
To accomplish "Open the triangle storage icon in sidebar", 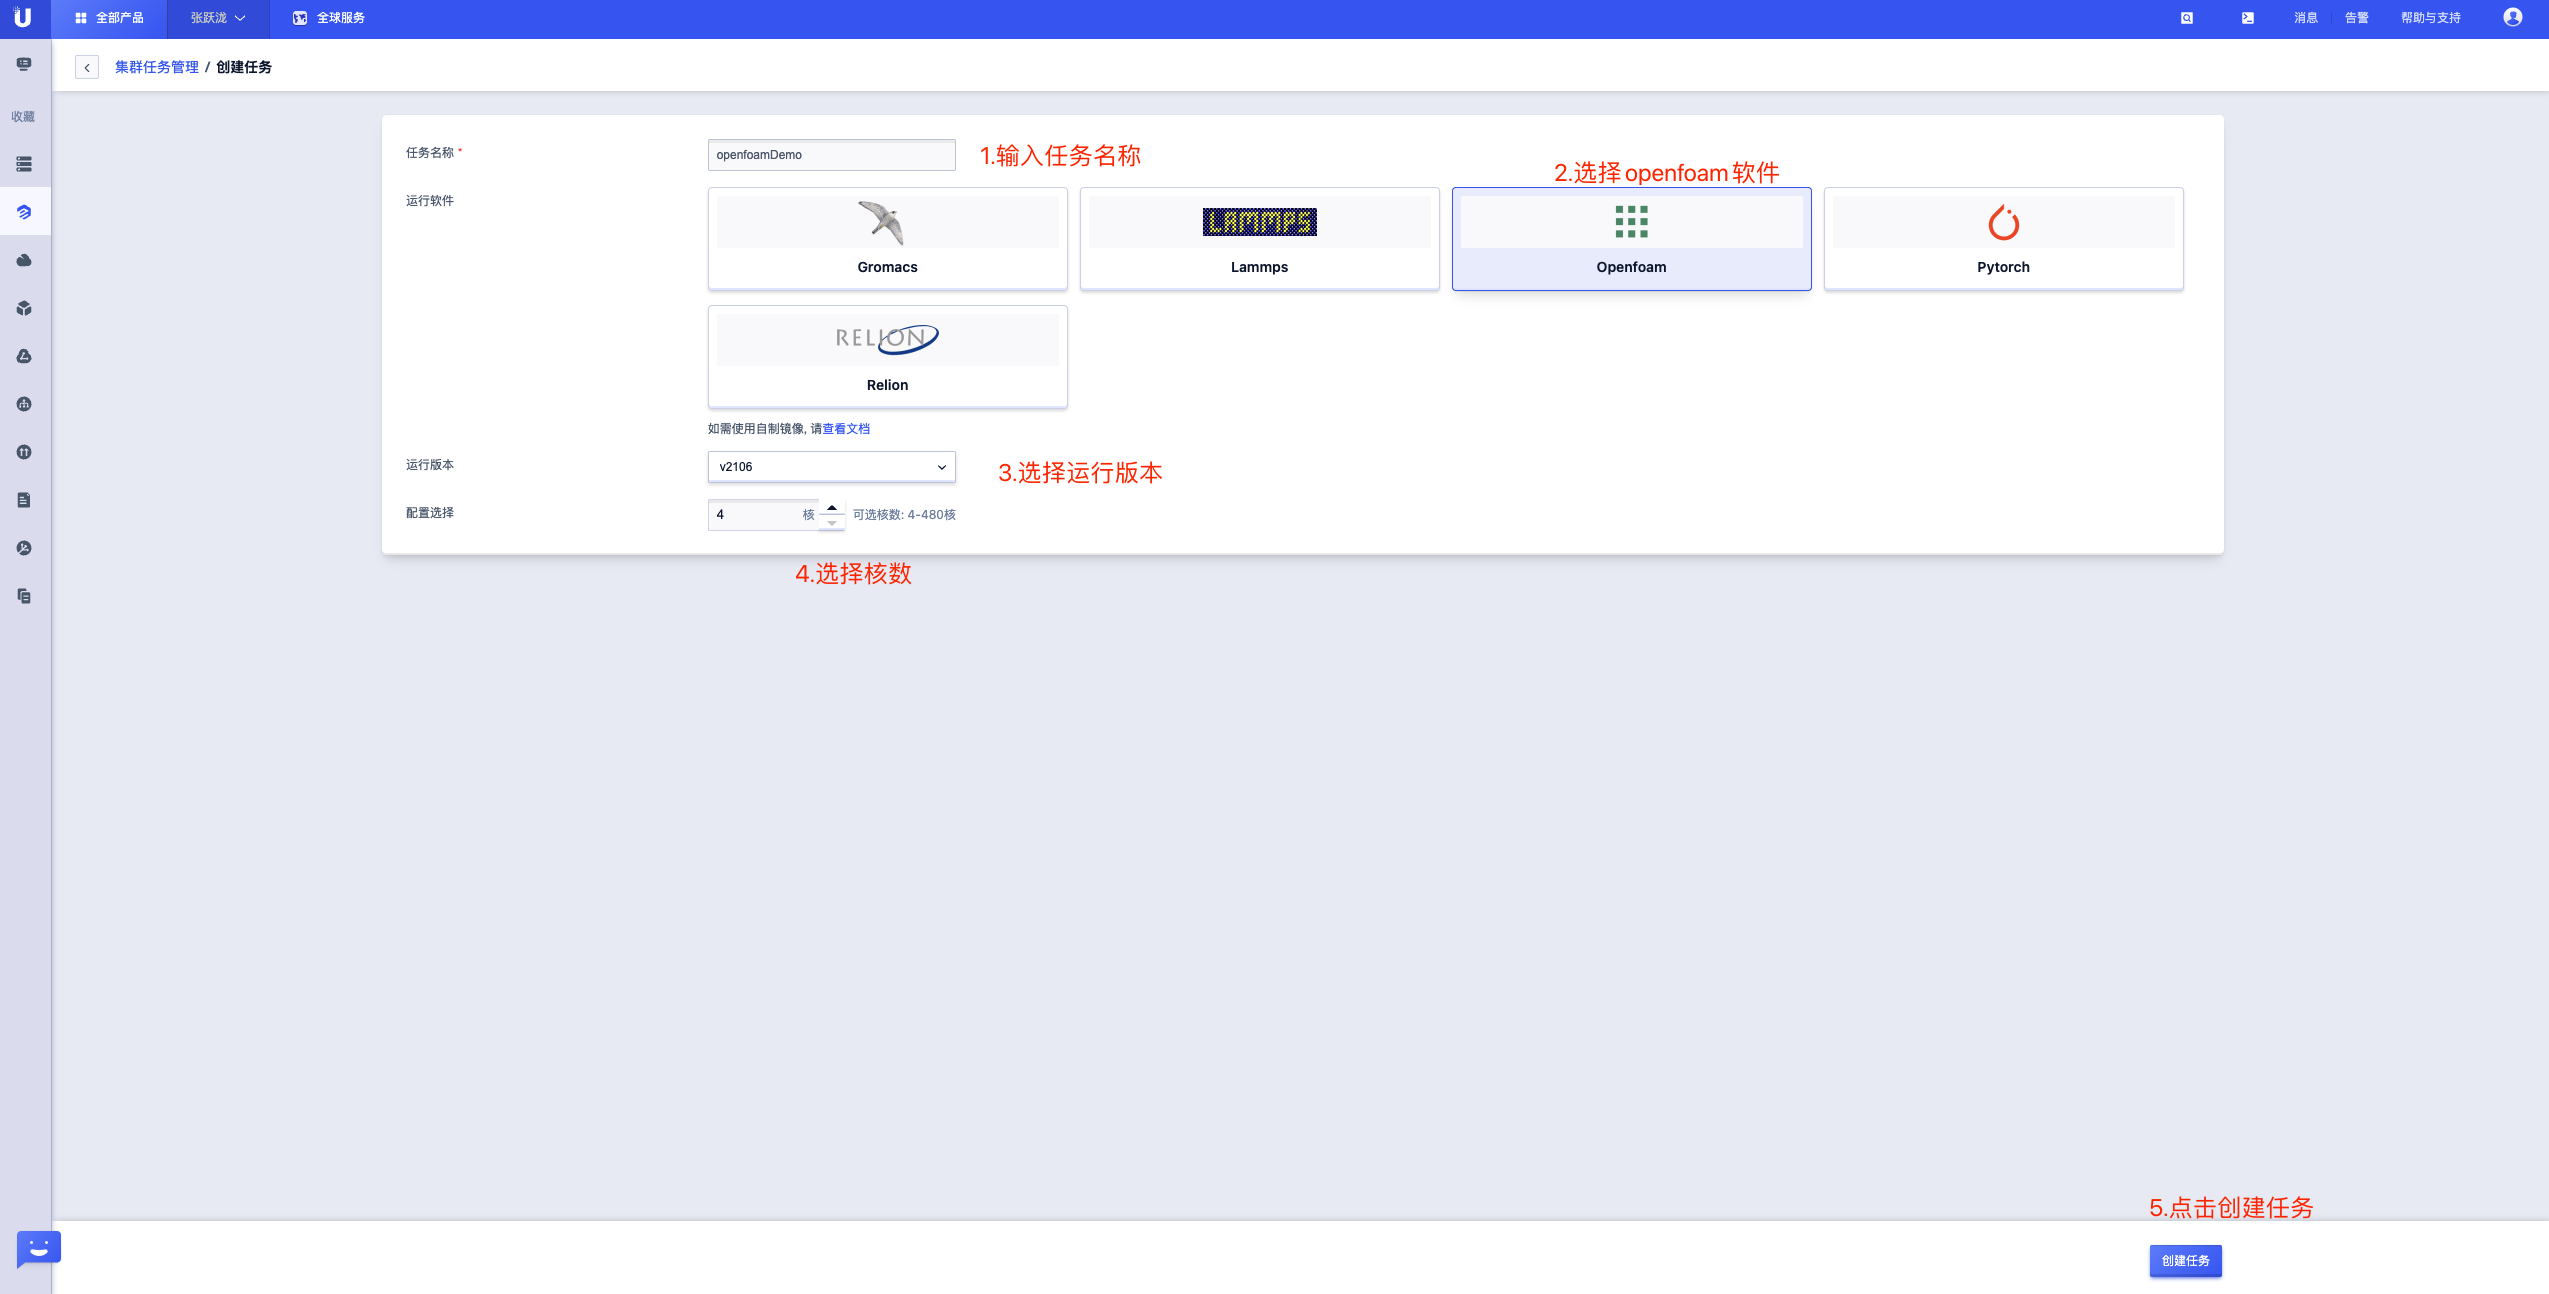I will (24, 356).
